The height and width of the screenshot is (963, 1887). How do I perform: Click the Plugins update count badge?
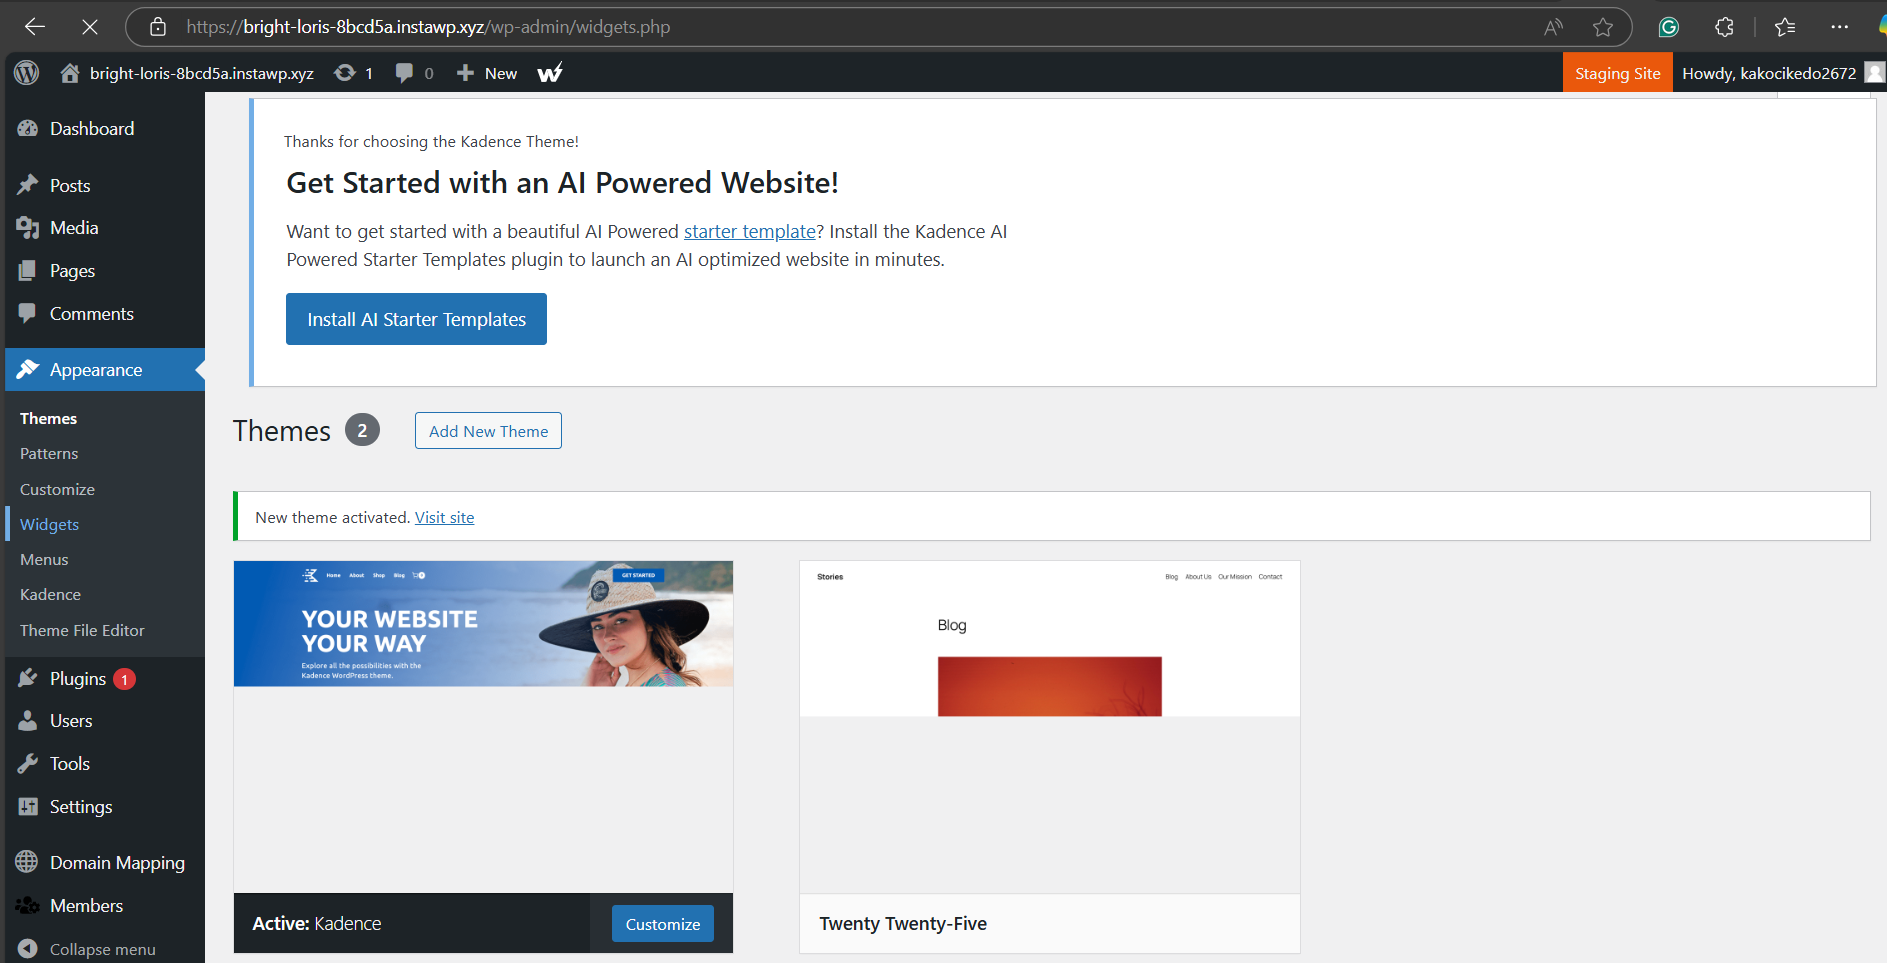click(124, 679)
